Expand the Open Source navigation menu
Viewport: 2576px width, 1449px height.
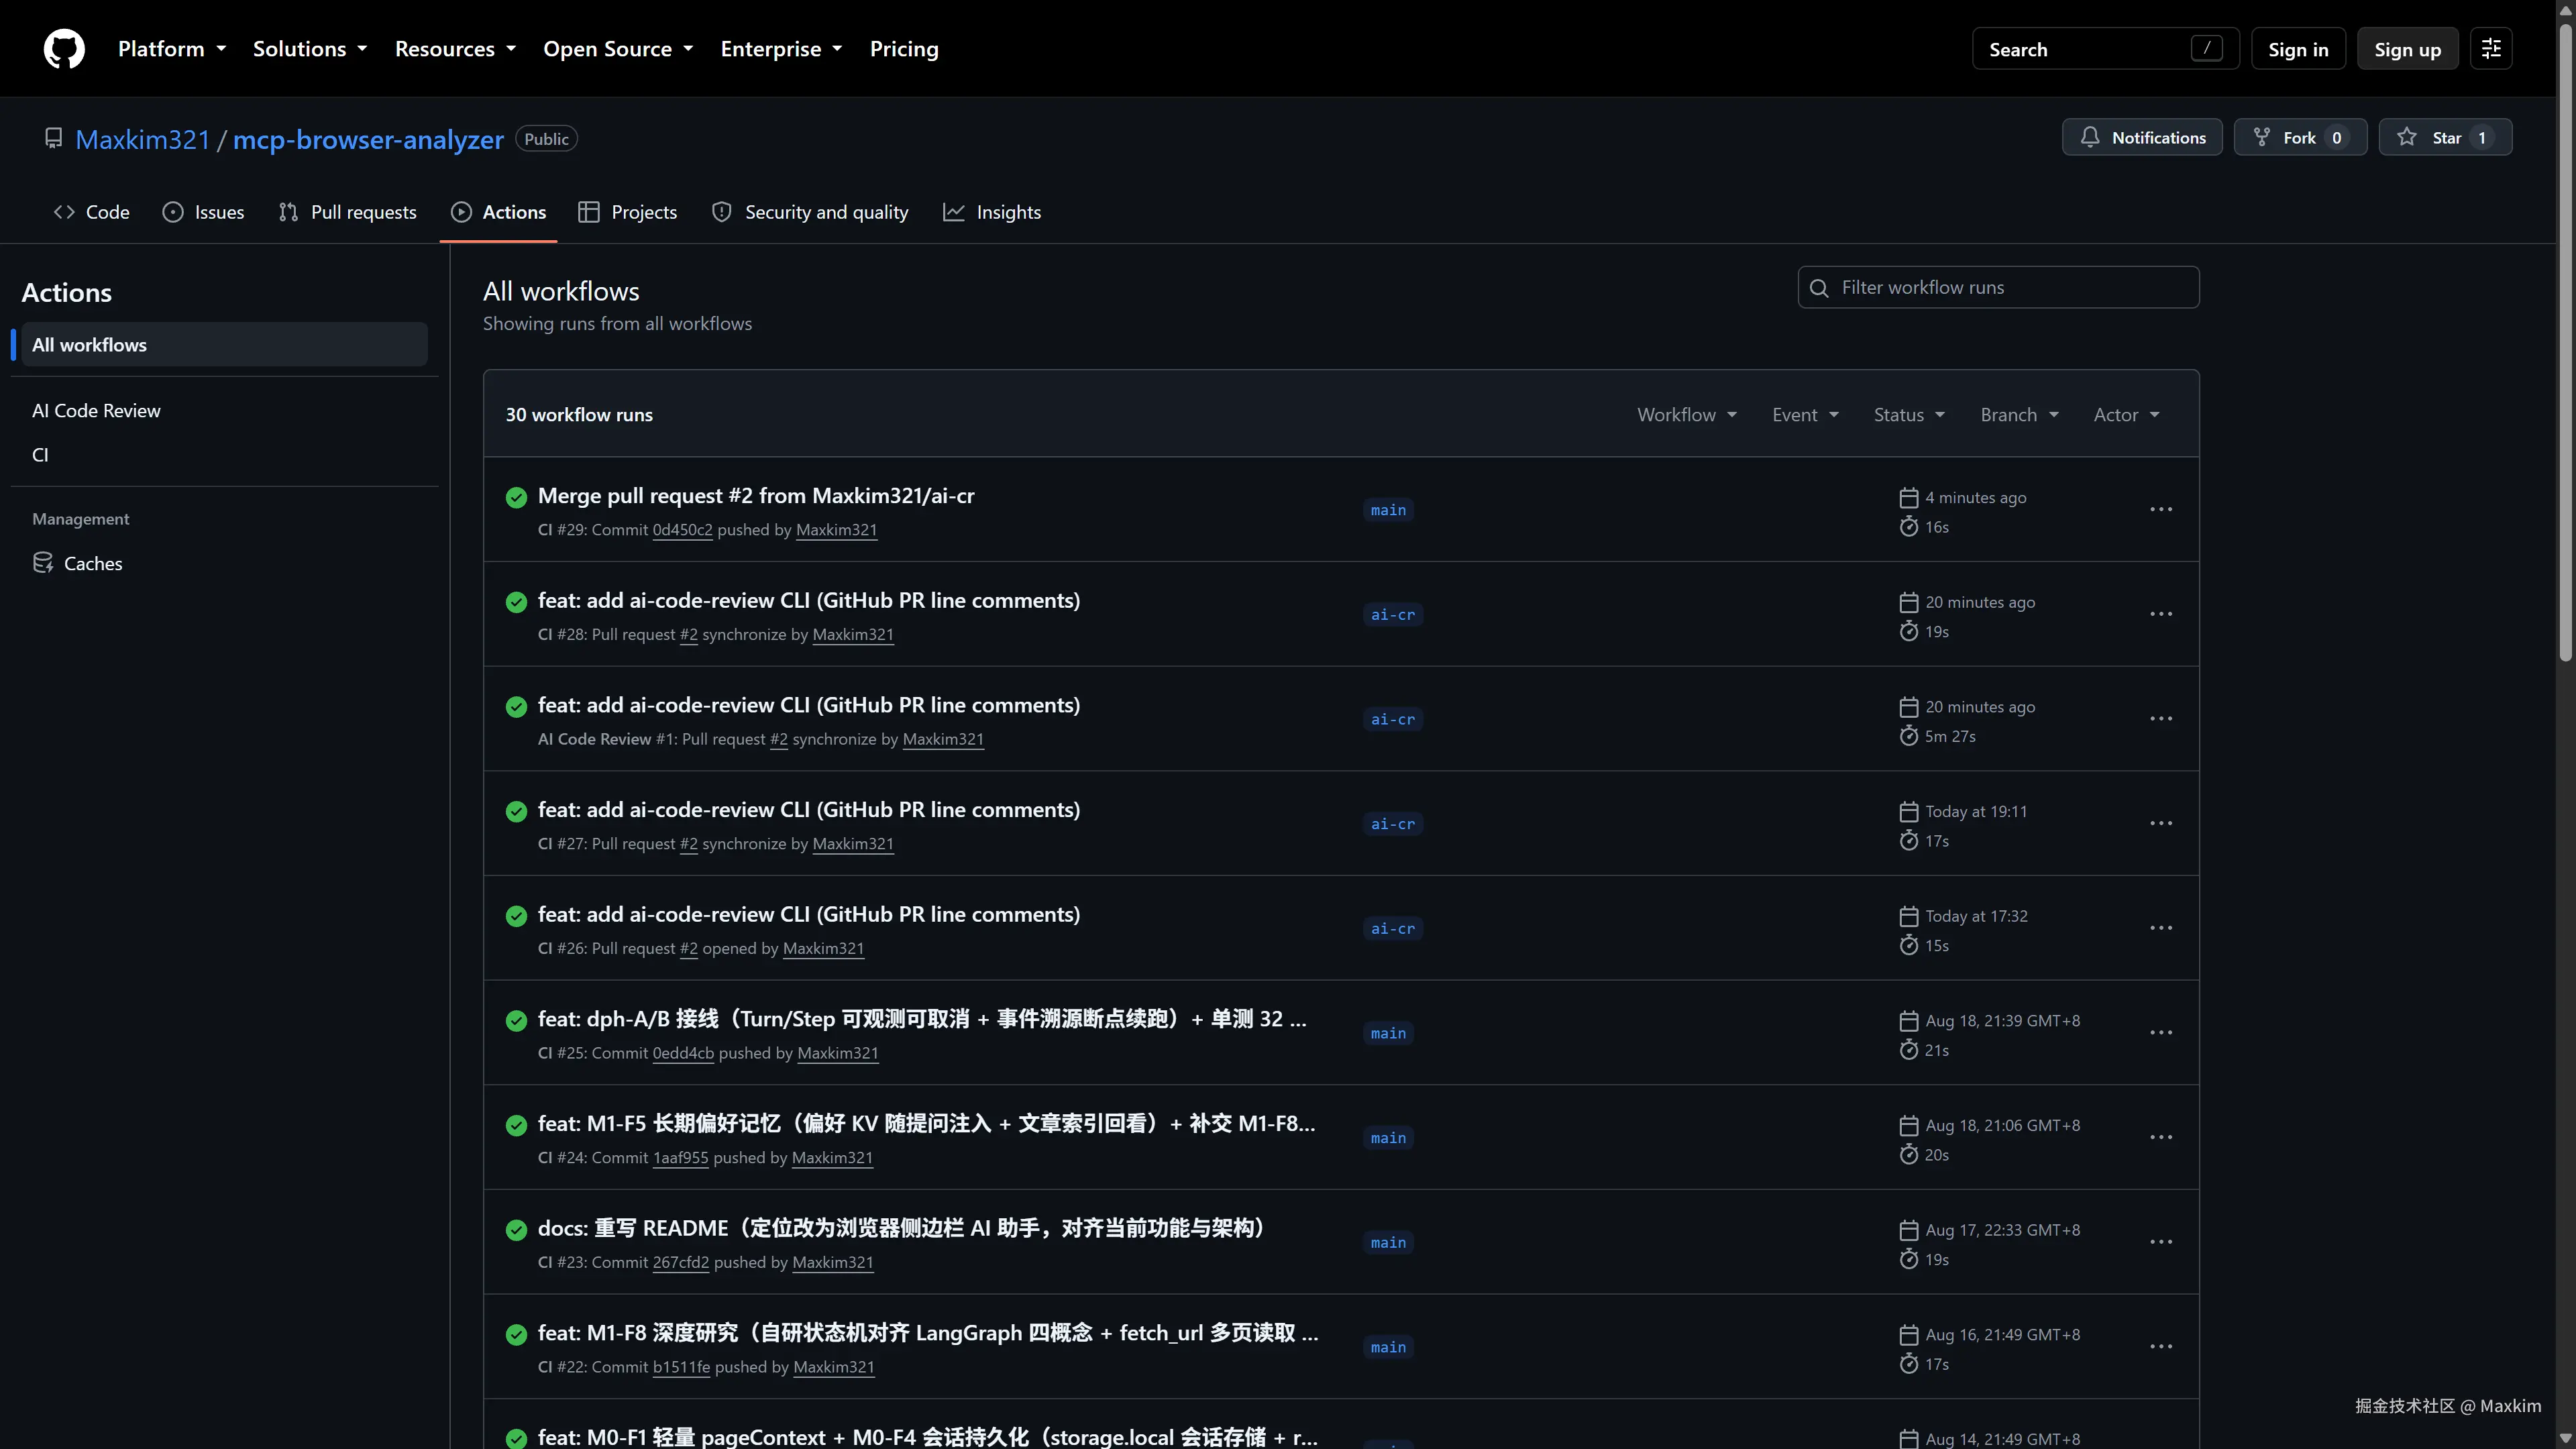point(618,49)
